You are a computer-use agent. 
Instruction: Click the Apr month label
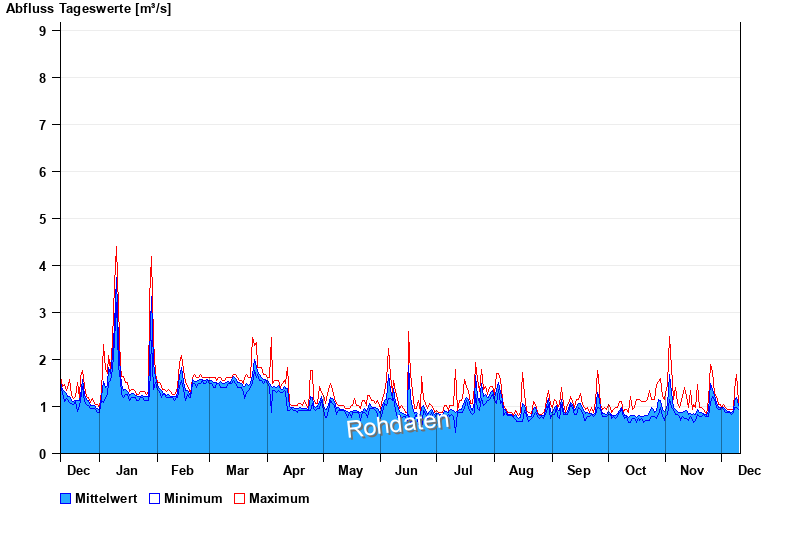[294, 470]
